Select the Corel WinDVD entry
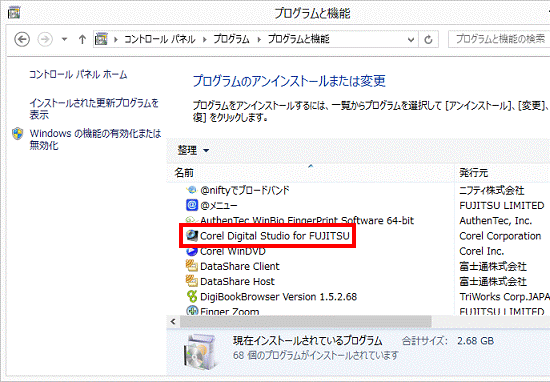 (233, 251)
